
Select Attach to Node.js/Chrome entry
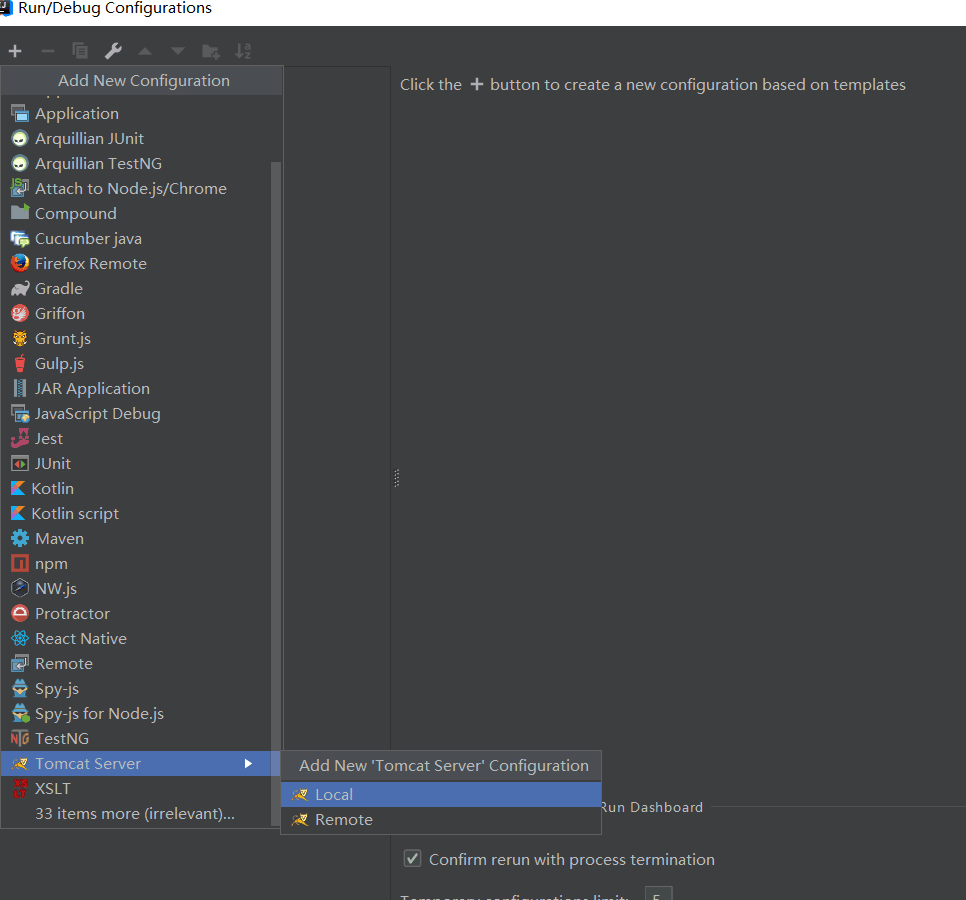pyautogui.click(x=136, y=189)
